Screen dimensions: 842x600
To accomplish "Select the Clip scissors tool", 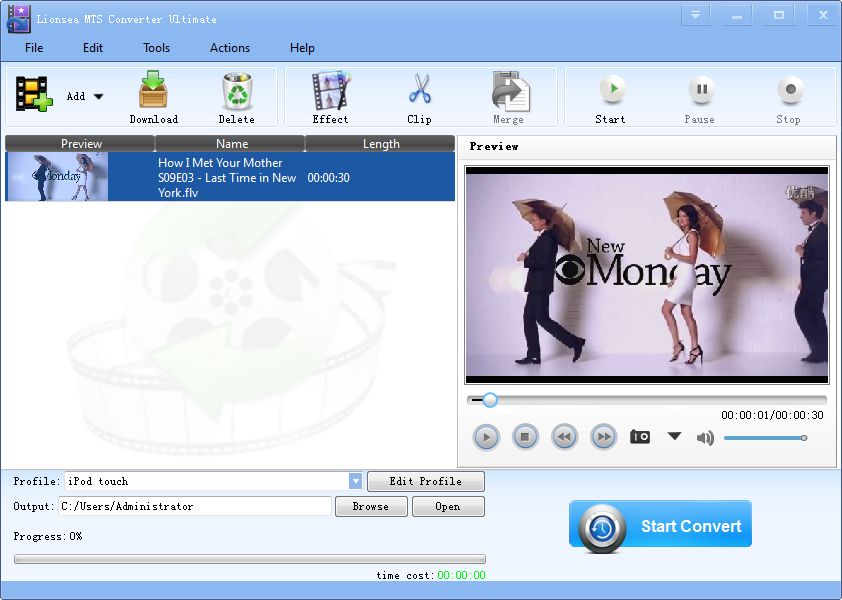I will [x=419, y=98].
